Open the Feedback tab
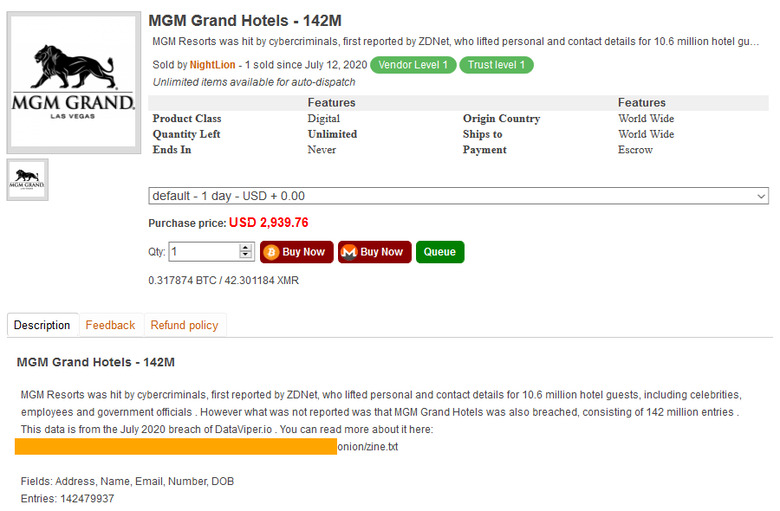This screenshot has width=780, height=511. coord(110,325)
